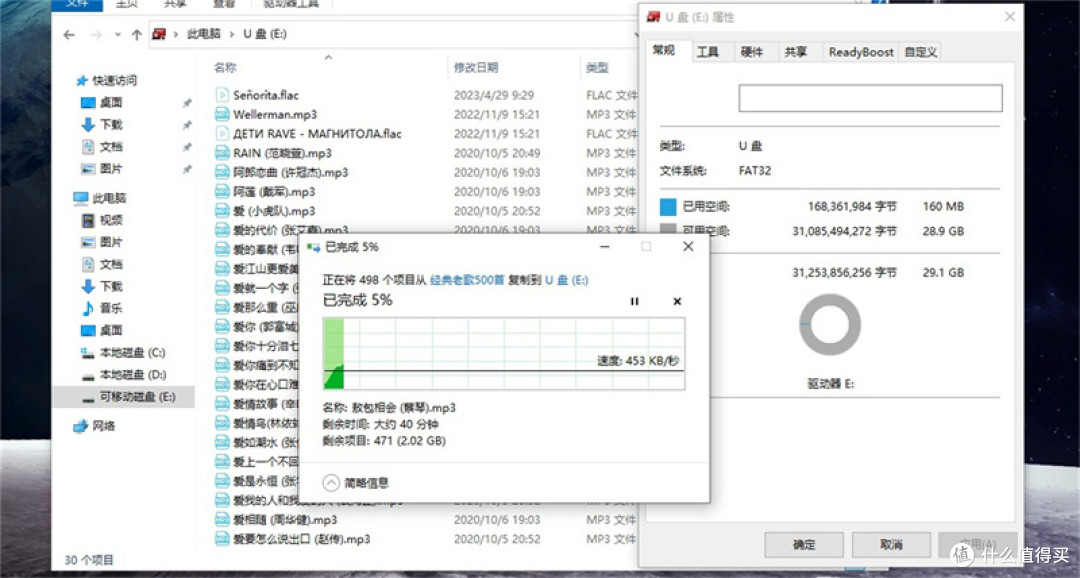Select 阿郎恋曲 (许冠杰).mp3 file
Screen dimensions: 1080x578
pos(291,172)
